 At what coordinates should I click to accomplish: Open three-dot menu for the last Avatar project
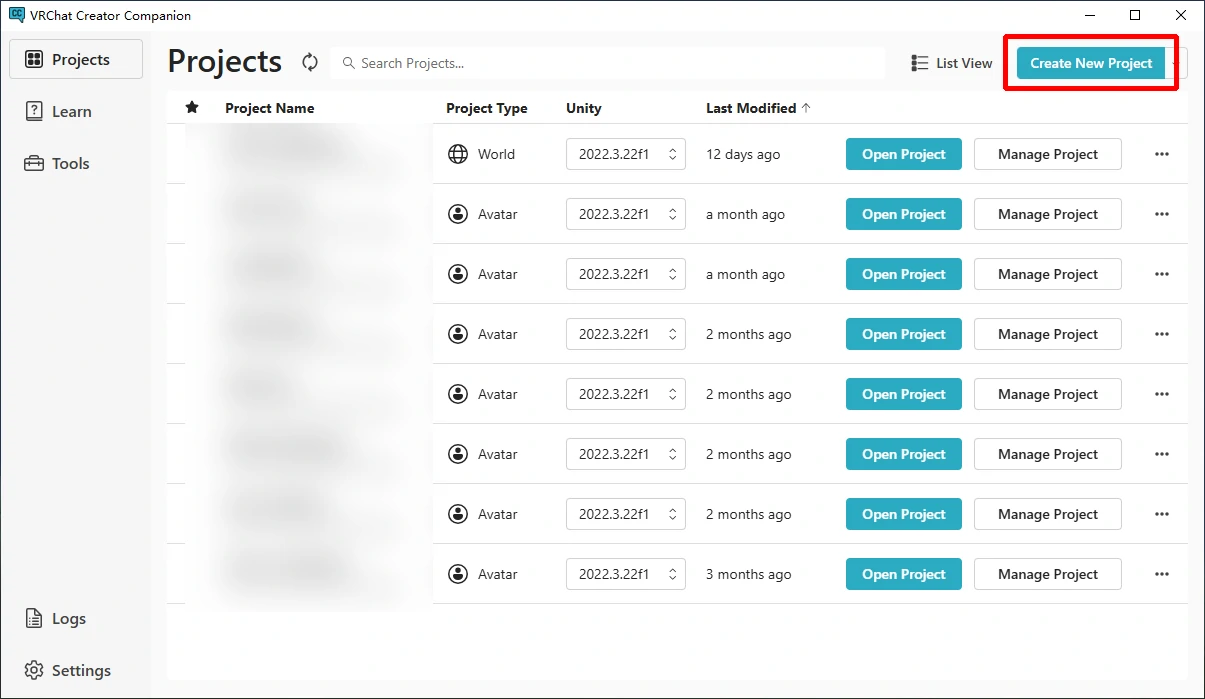[x=1161, y=574]
